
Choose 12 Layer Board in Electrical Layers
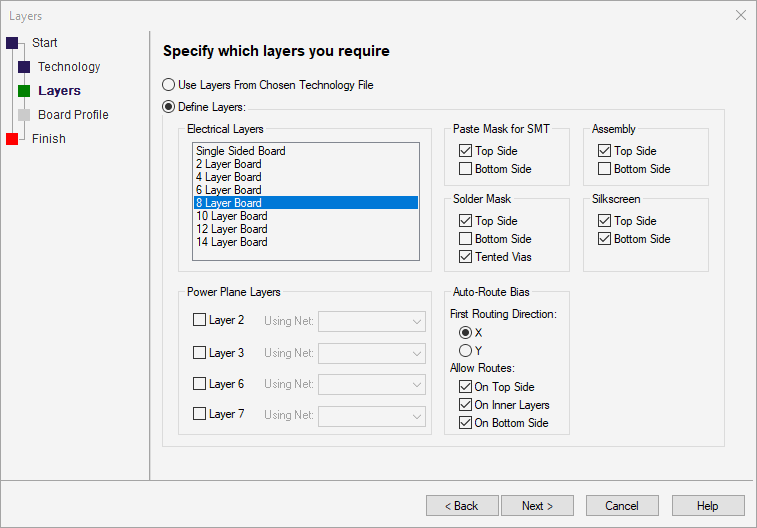pos(232,229)
